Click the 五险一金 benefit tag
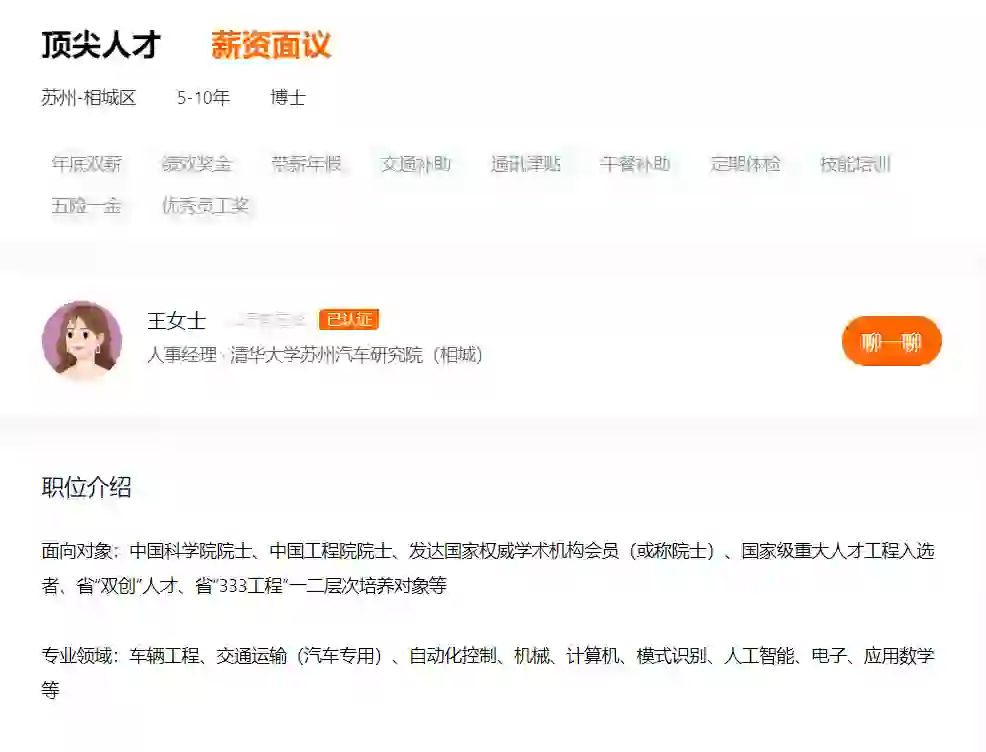The height and width of the screenshot is (752, 986). point(88,207)
